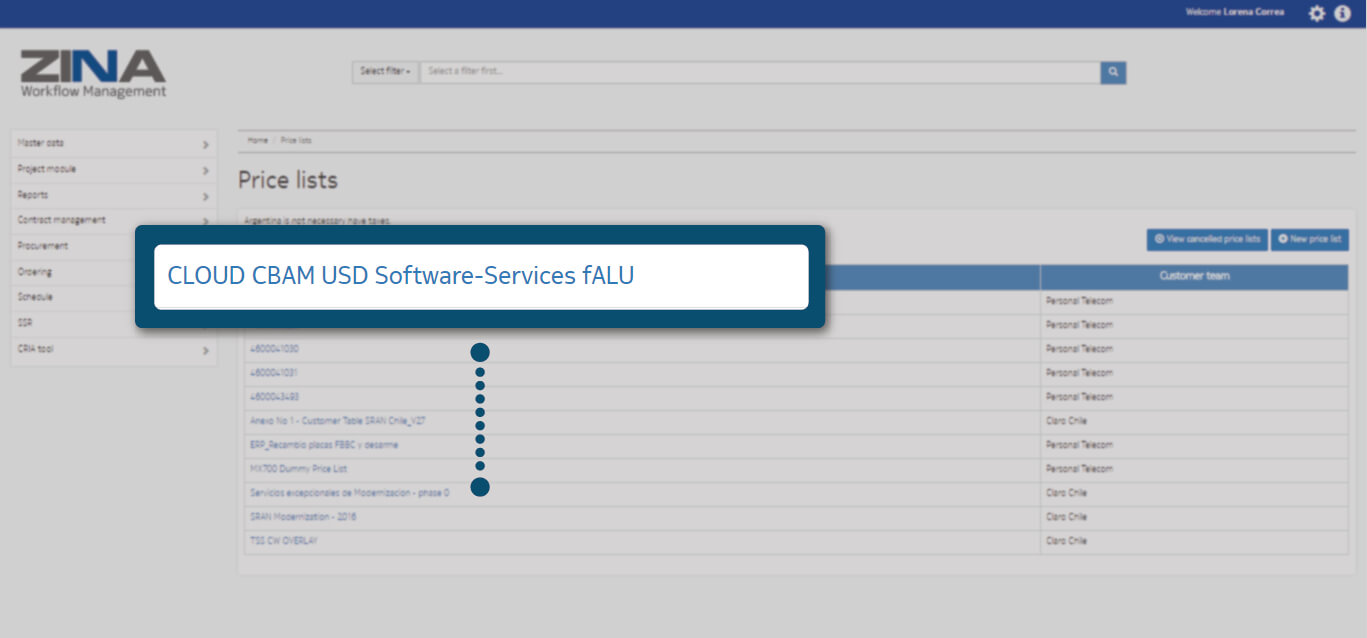The image size is (1367, 638).
Task: Click chevron arrow beside CRIA tool
Action: (205, 351)
